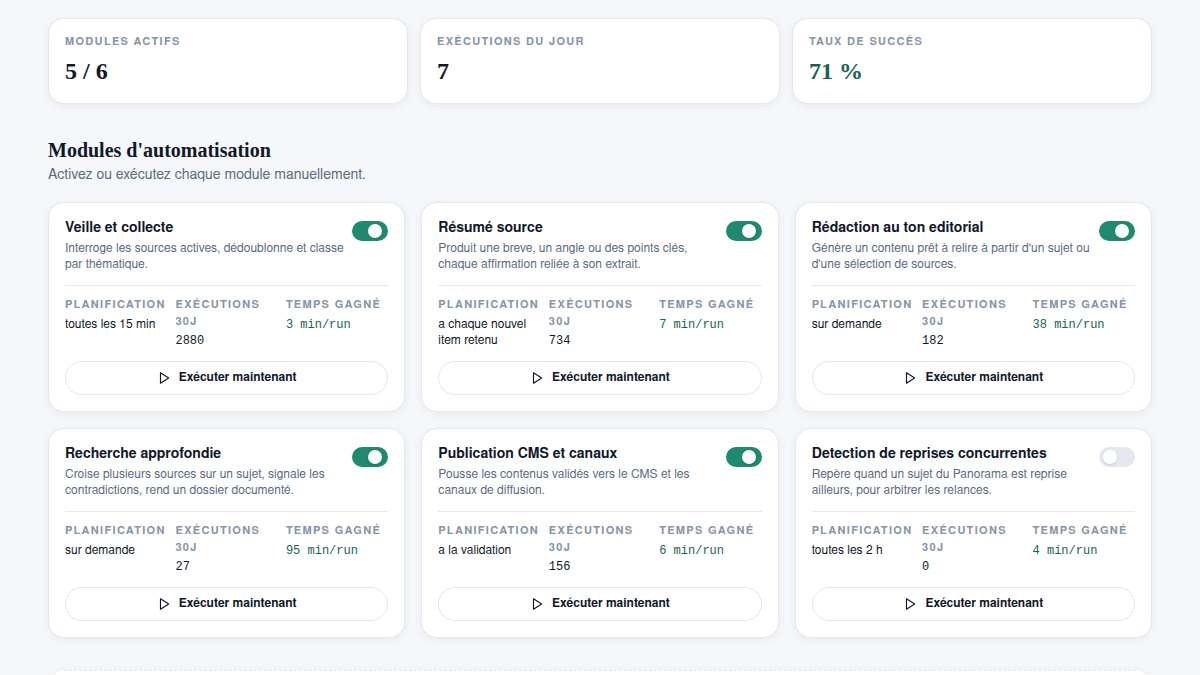The width and height of the screenshot is (1200, 675).
Task: Click the '4 min/run' value
Action: click(1065, 550)
